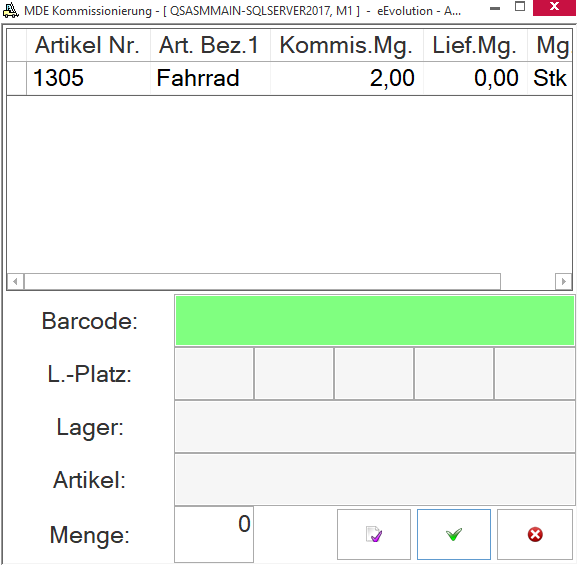Maximize the MDE Kommissionierung window
This screenshot has width=581, height=566.
(x=520, y=7)
